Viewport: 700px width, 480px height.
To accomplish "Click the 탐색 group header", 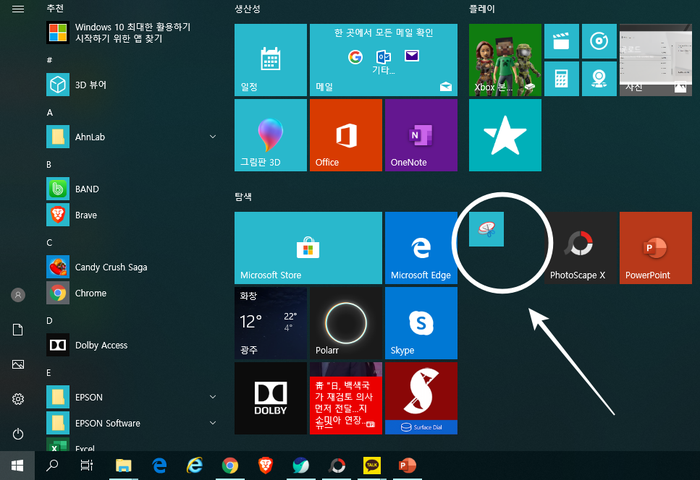I will (x=243, y=196).
